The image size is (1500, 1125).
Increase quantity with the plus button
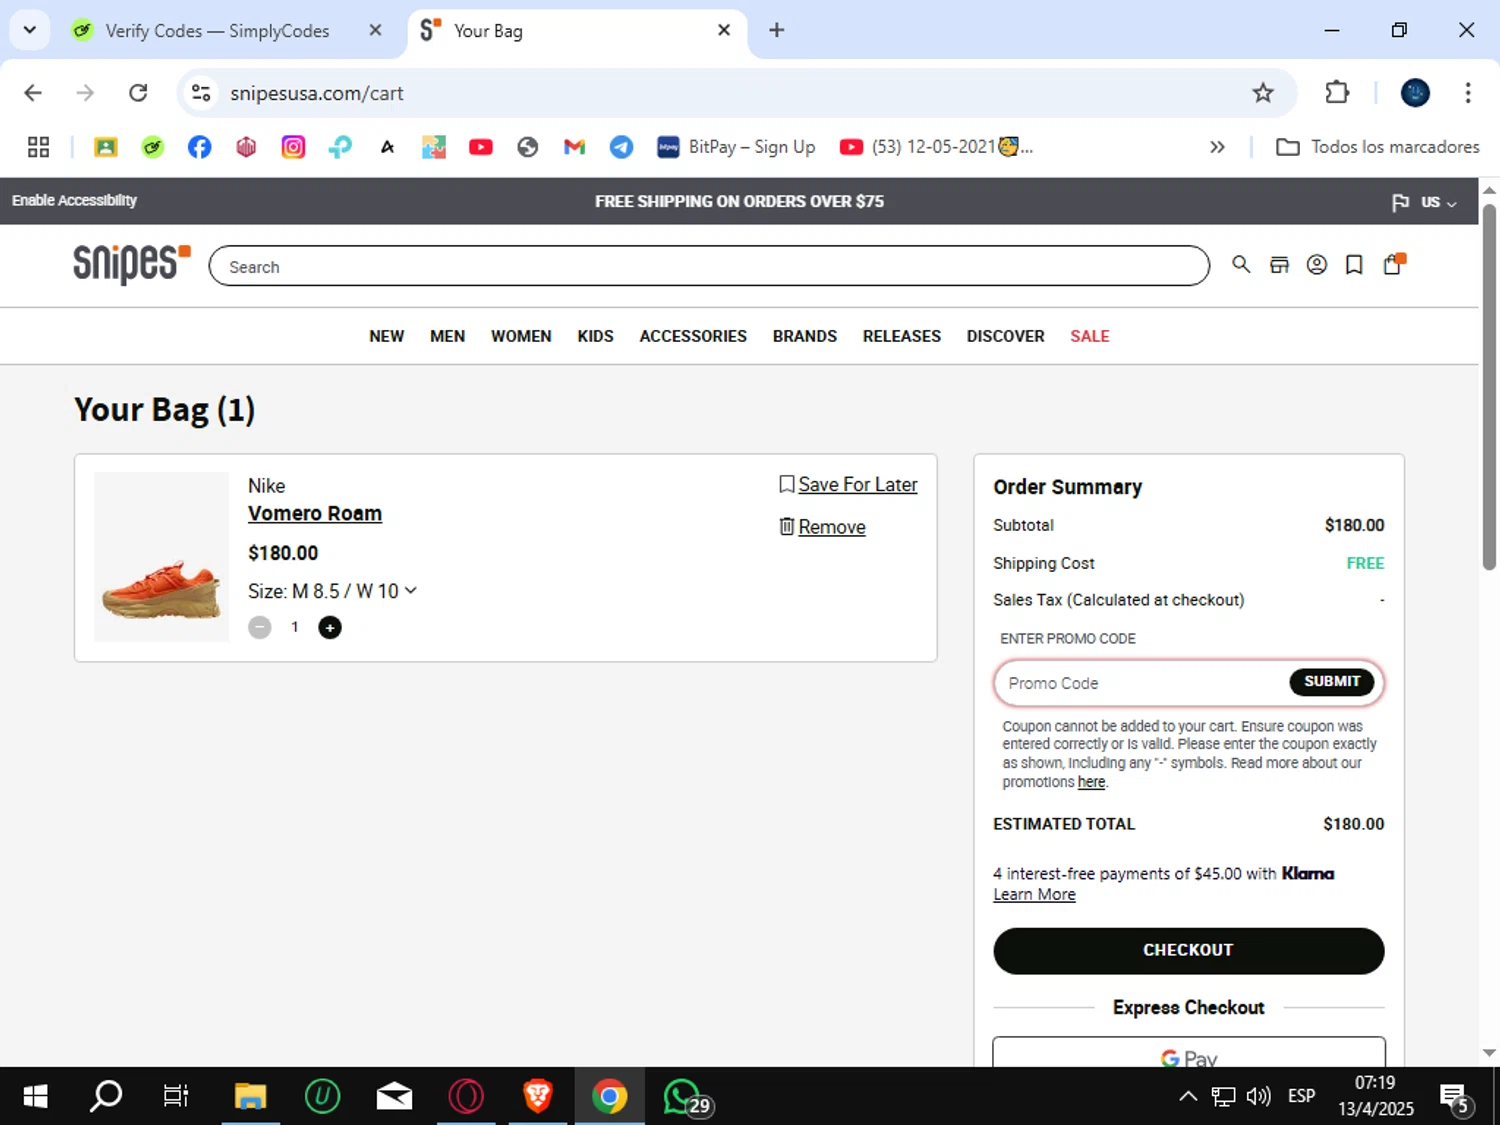[330, 627]
